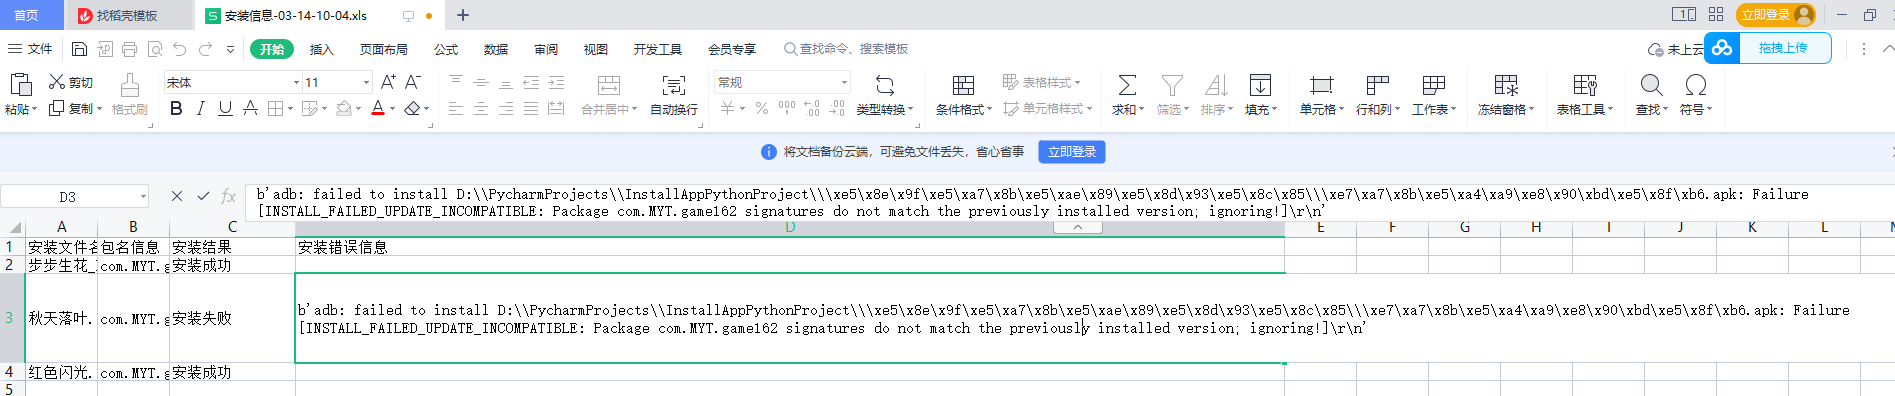
Task: Click the Symbol (符号) omega icon
Action: [x=1695, y=85]
